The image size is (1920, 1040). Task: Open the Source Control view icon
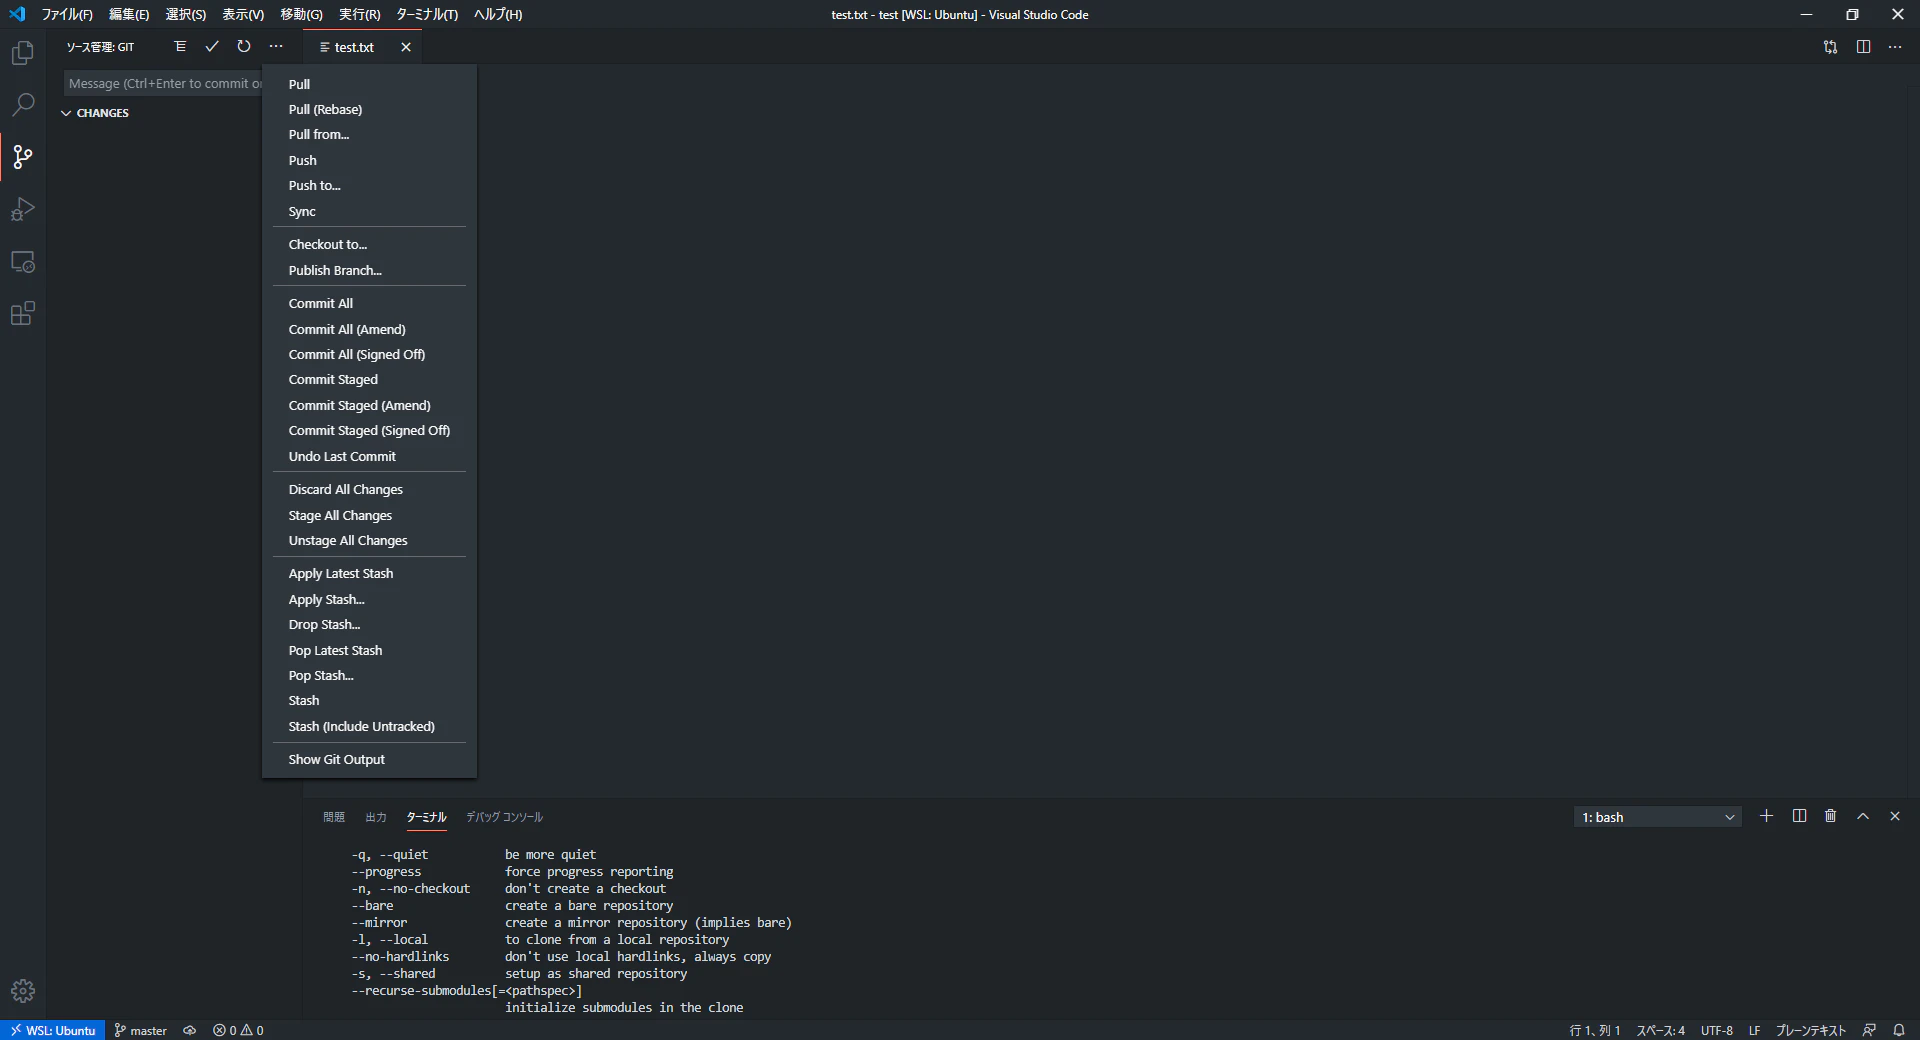coord(22,157)
